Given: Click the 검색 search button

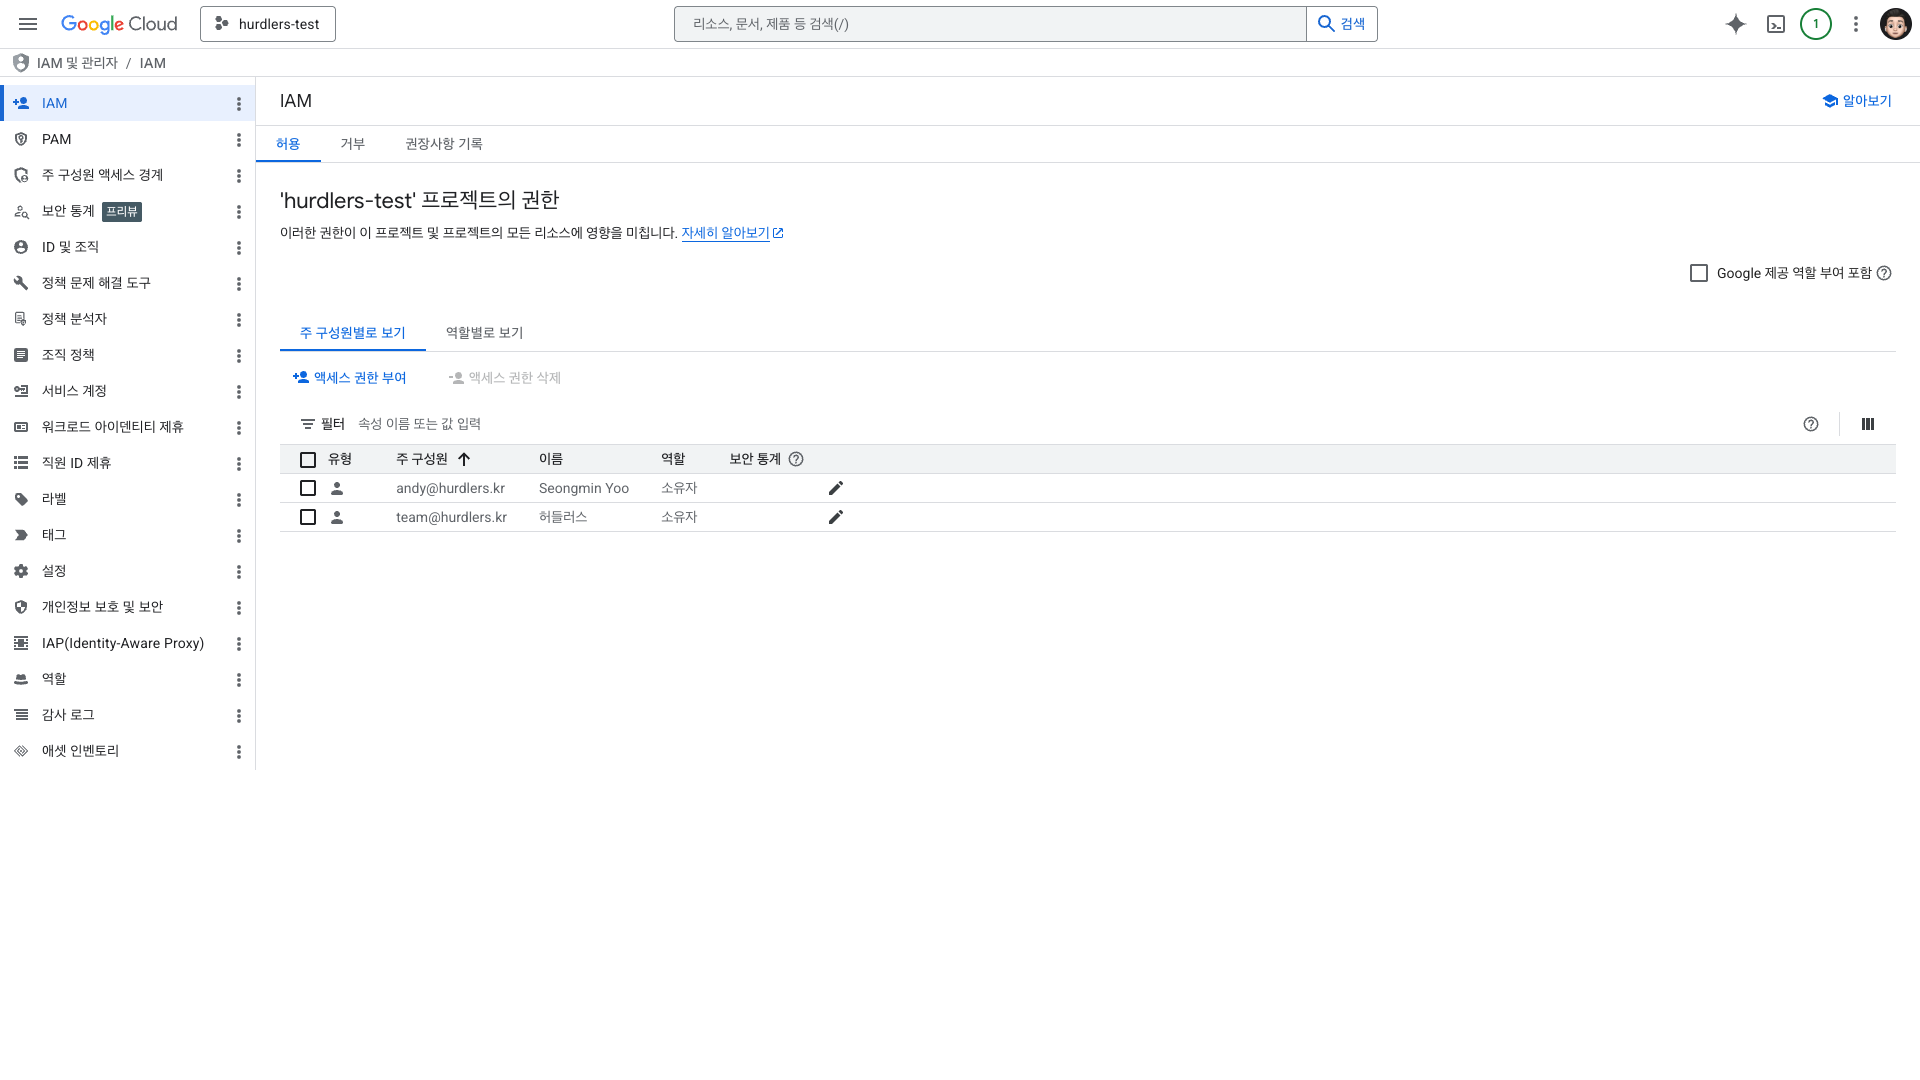Looking at the screenshot, I should point(1342,24).
